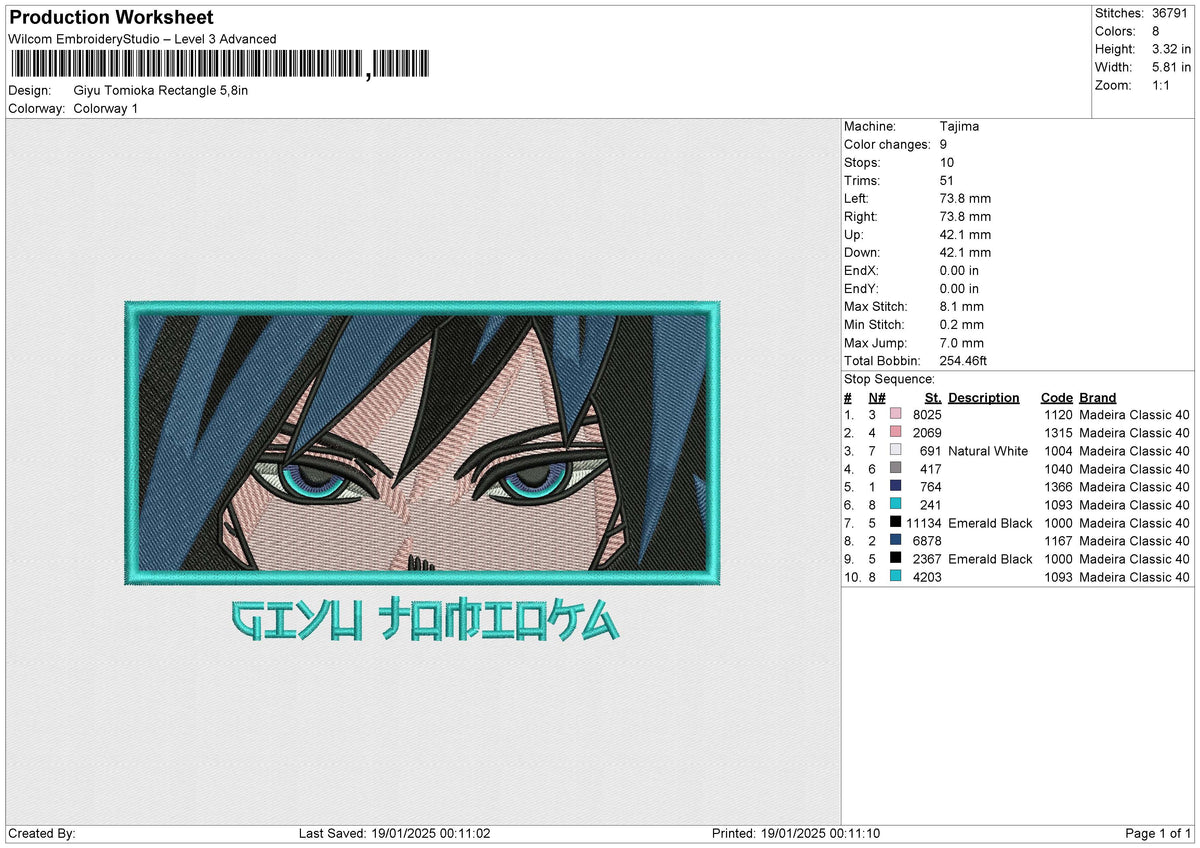
Task: Click the Min Stitch value 0.2 mm
Action: (962, 324)
